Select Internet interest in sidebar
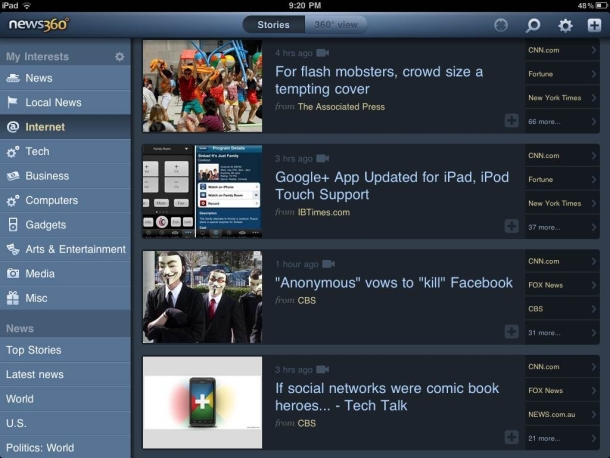The width and height of the screenshot is (610, 458). [x=65, y=127]
